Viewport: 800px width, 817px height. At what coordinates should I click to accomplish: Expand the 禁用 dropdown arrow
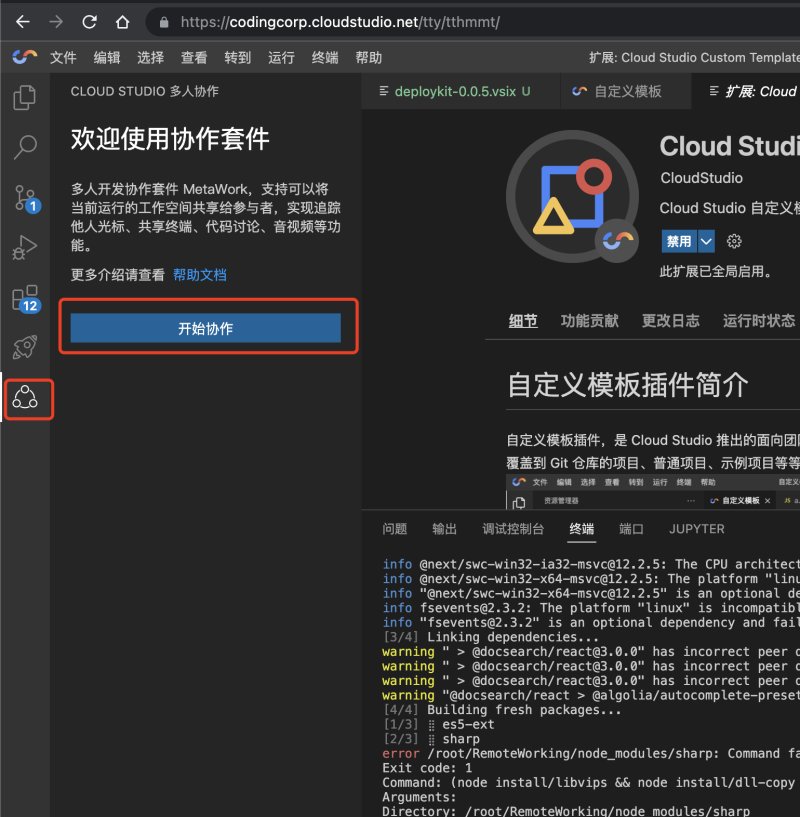(x=706, y=241)
